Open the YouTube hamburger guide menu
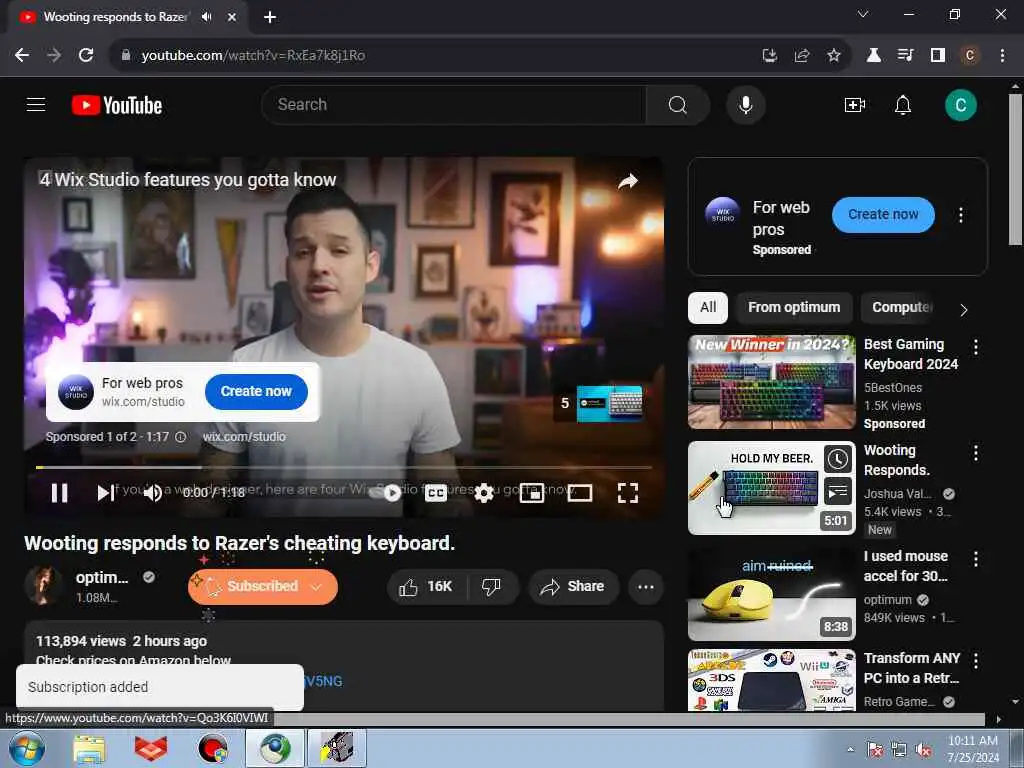This screenshot has height=768, width=1024. [x=36, y=104]
